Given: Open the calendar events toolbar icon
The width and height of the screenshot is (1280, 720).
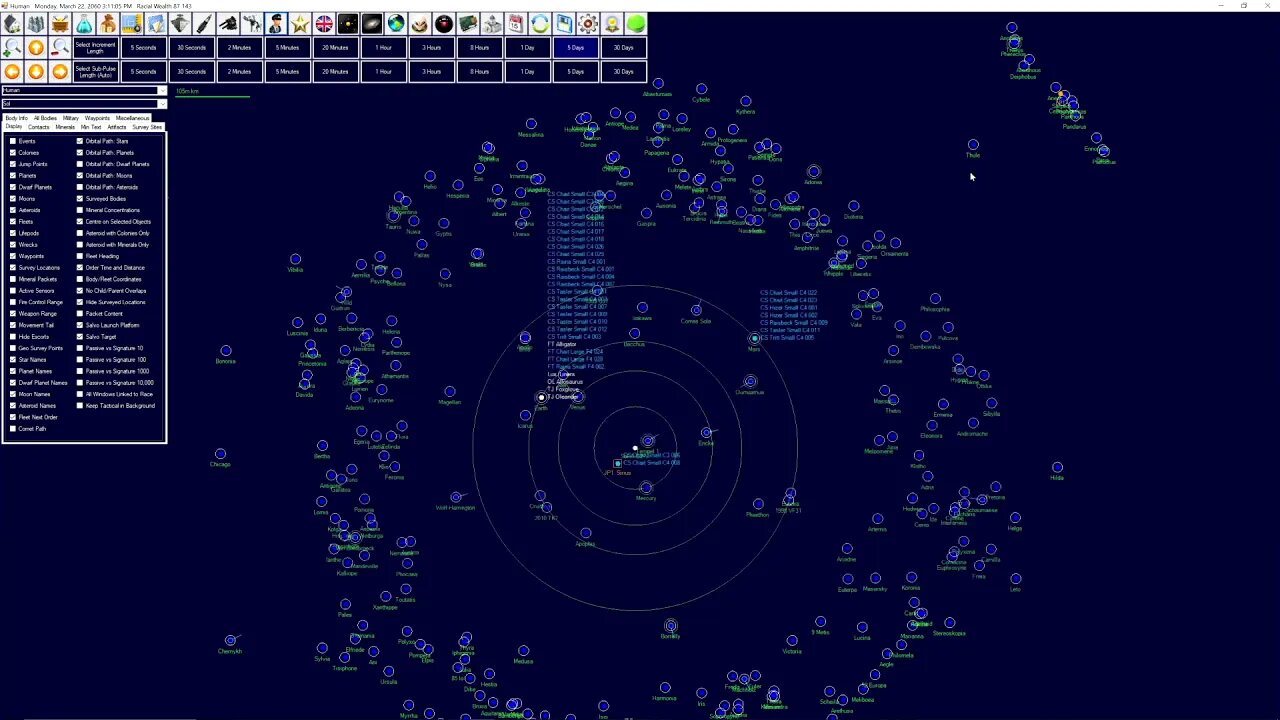Looking at the screenshot, I should coord(516,23).
